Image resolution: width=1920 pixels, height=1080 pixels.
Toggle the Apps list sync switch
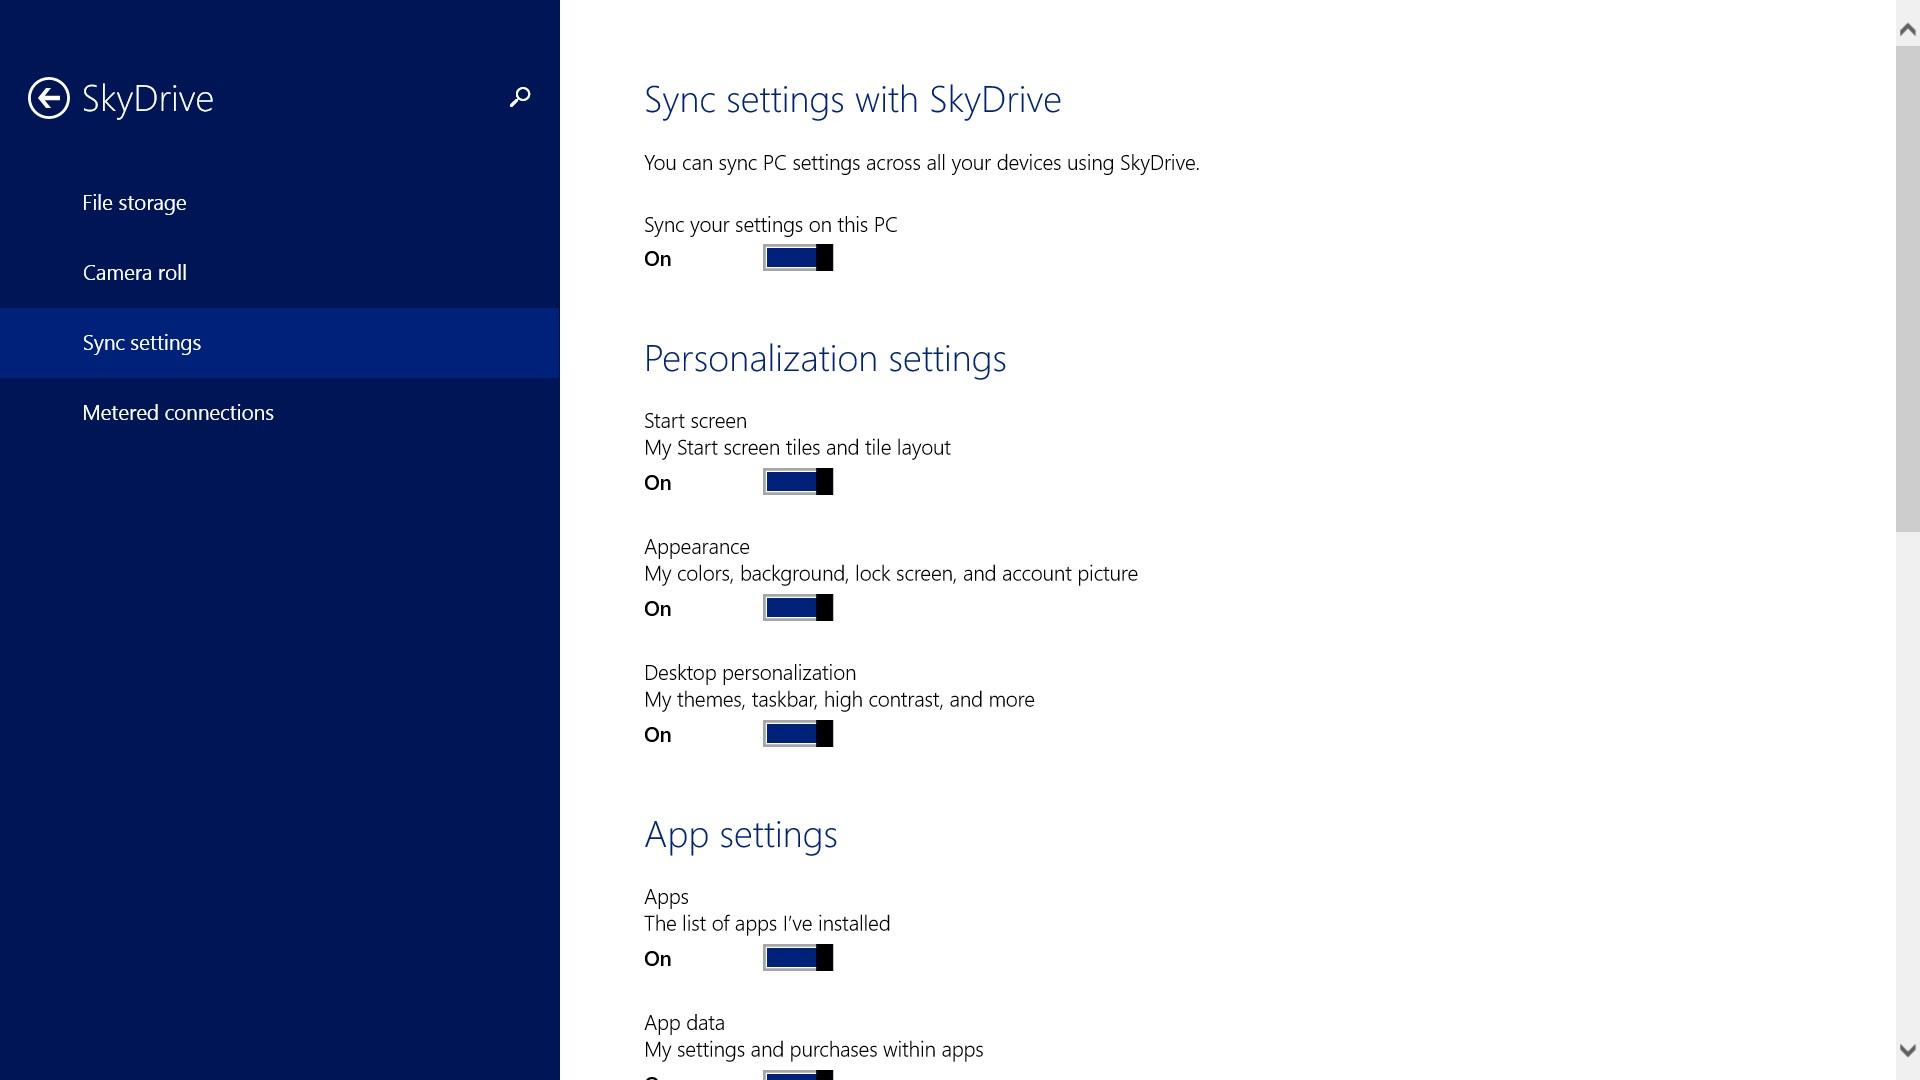pyautogui.click(x=798, y=958)
